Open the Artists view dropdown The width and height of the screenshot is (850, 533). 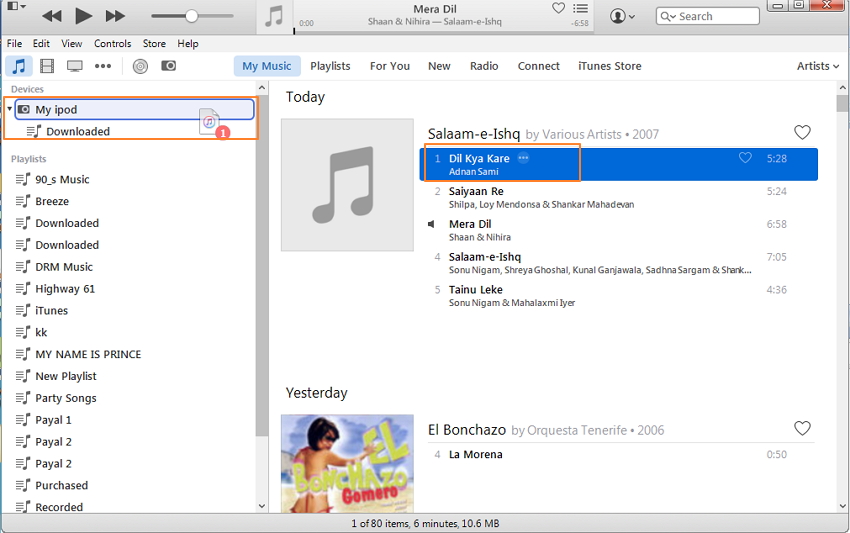coord(817,66)
